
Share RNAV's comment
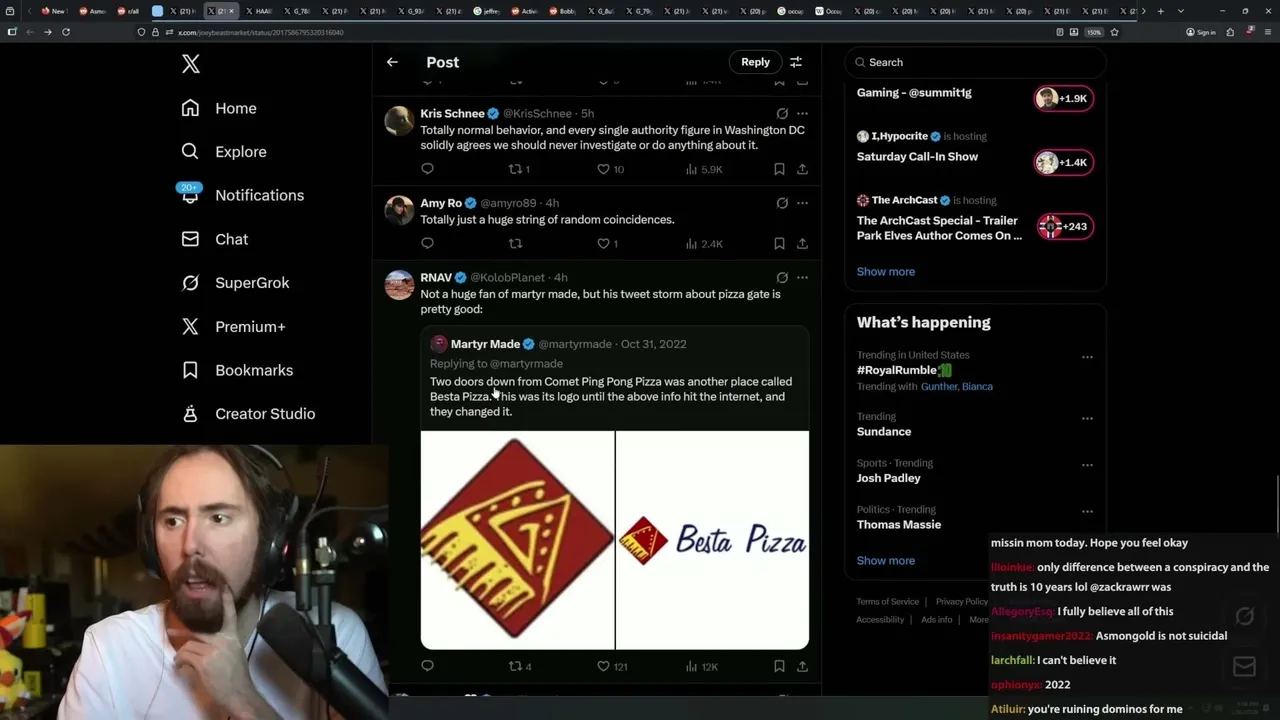[802, 666]
